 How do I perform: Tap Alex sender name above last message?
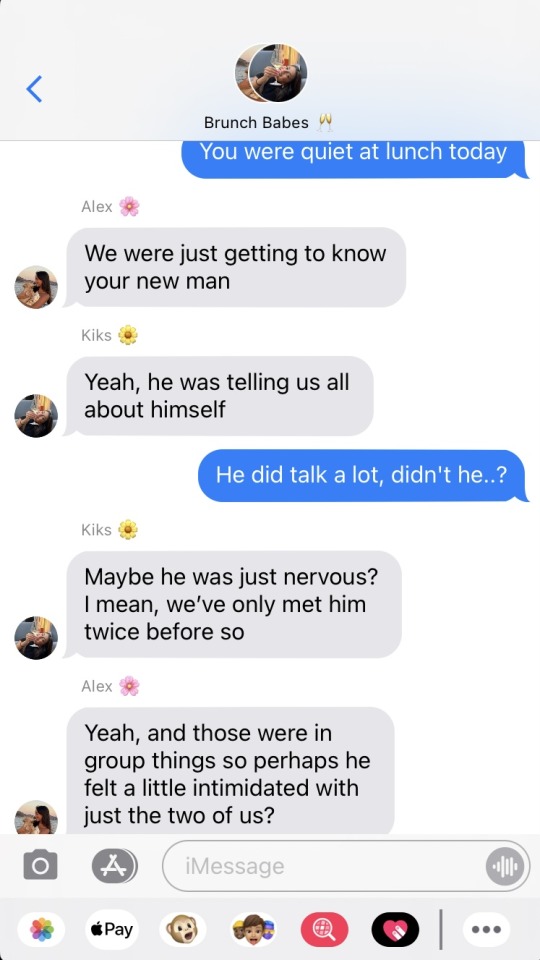pos(97,686)
